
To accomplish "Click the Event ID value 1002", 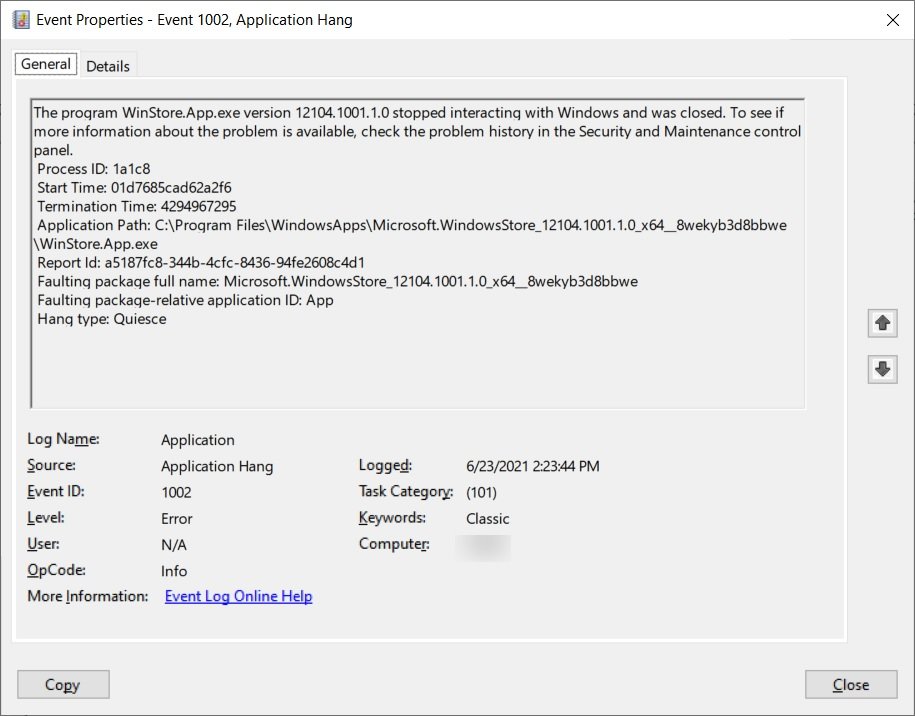I will click(176, 492).
